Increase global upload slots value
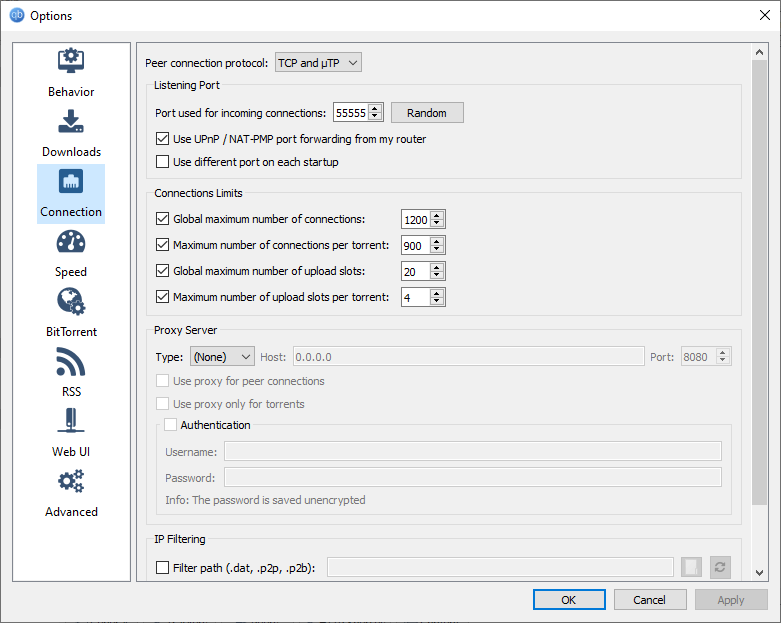The width and height of the screenshot is (781, 623). click(437, 267)
